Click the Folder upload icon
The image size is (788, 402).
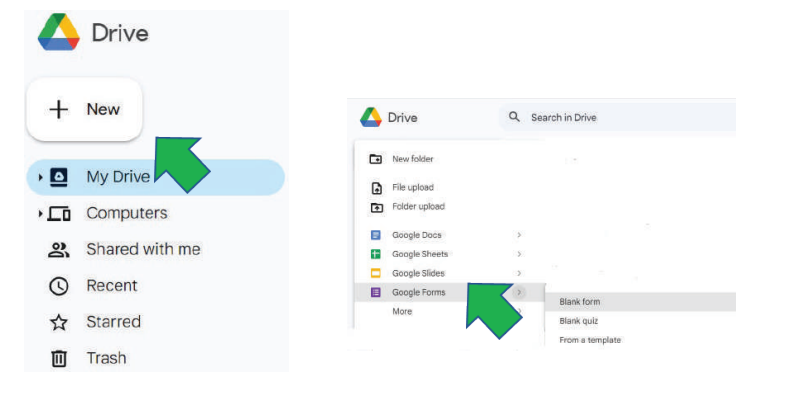pyautogui.click(x=376, y=207)
